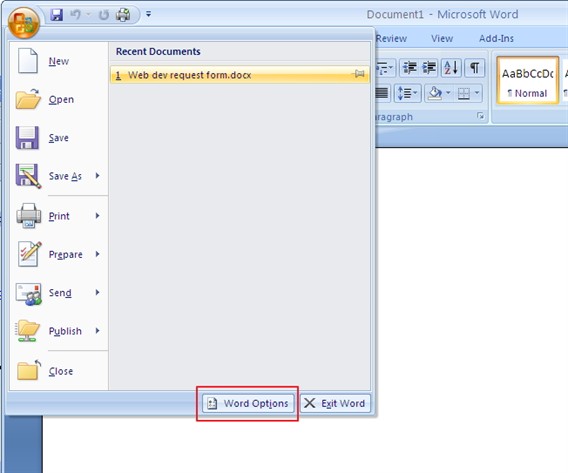Choose Save from the Office menu
Viewport: 568px width, 473px height.
[x=59, y=138]
